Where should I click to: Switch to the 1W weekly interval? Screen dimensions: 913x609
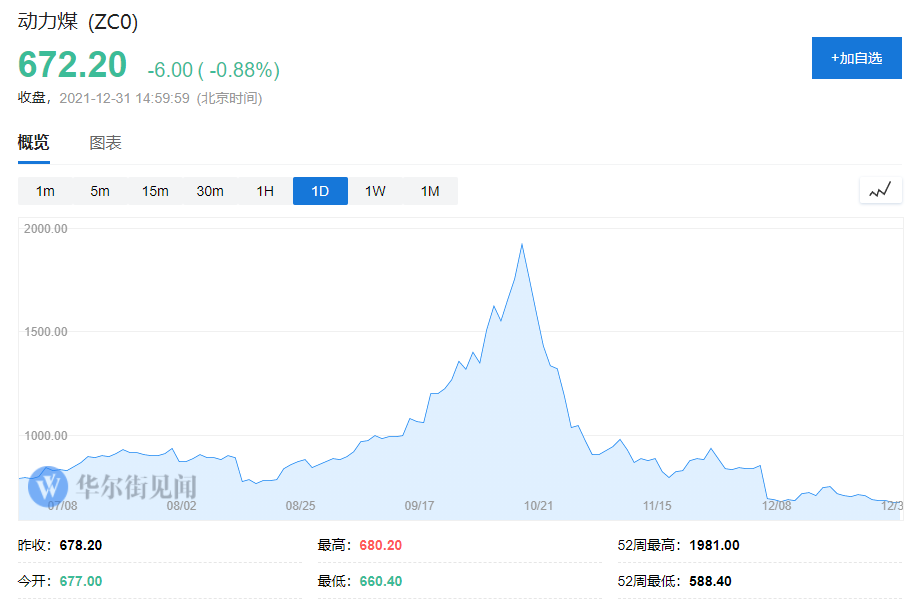coord(375,191)
